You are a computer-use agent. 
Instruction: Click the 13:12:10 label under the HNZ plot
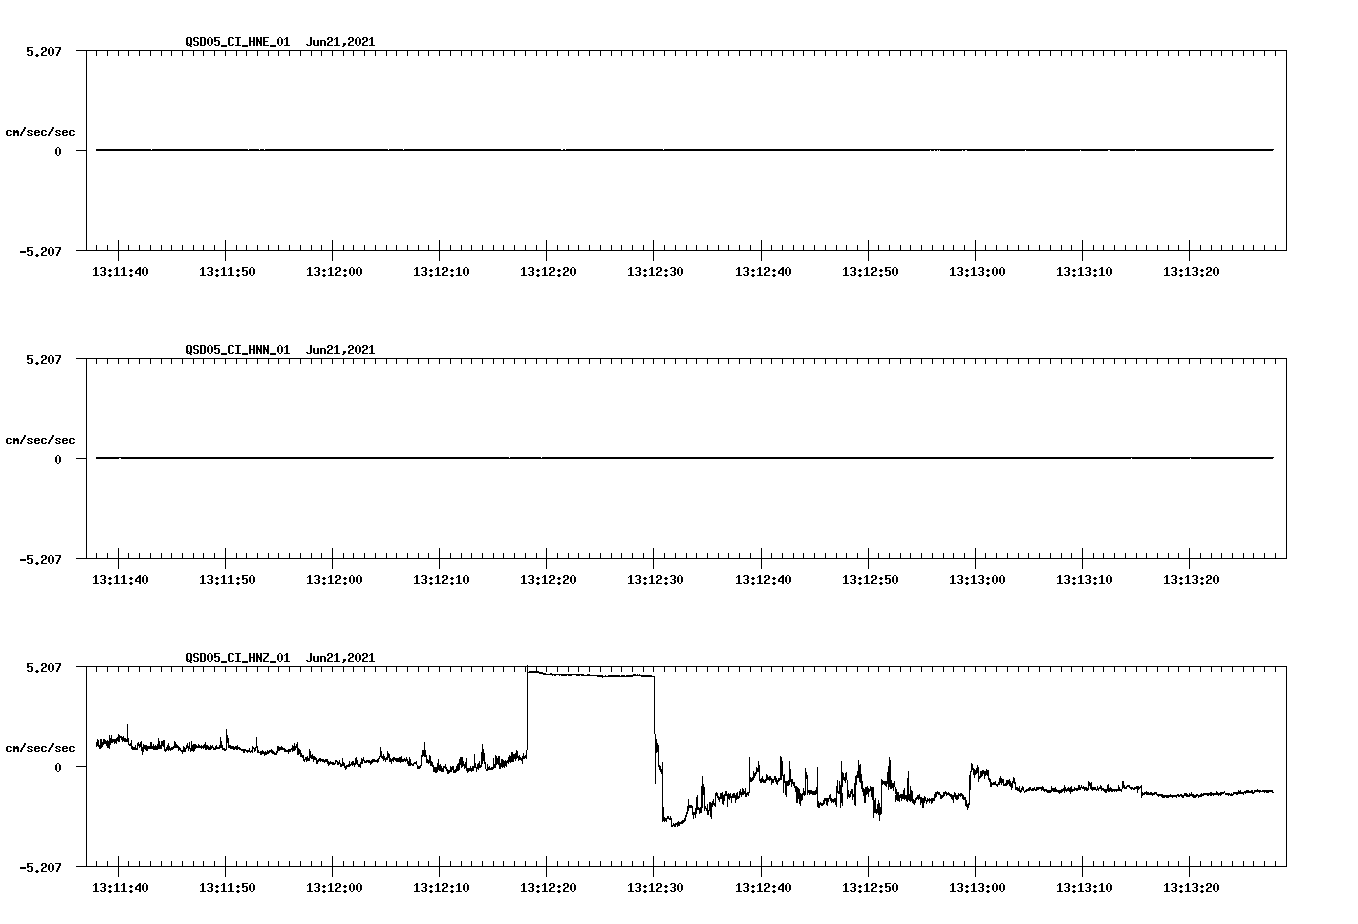click(441, 888)
